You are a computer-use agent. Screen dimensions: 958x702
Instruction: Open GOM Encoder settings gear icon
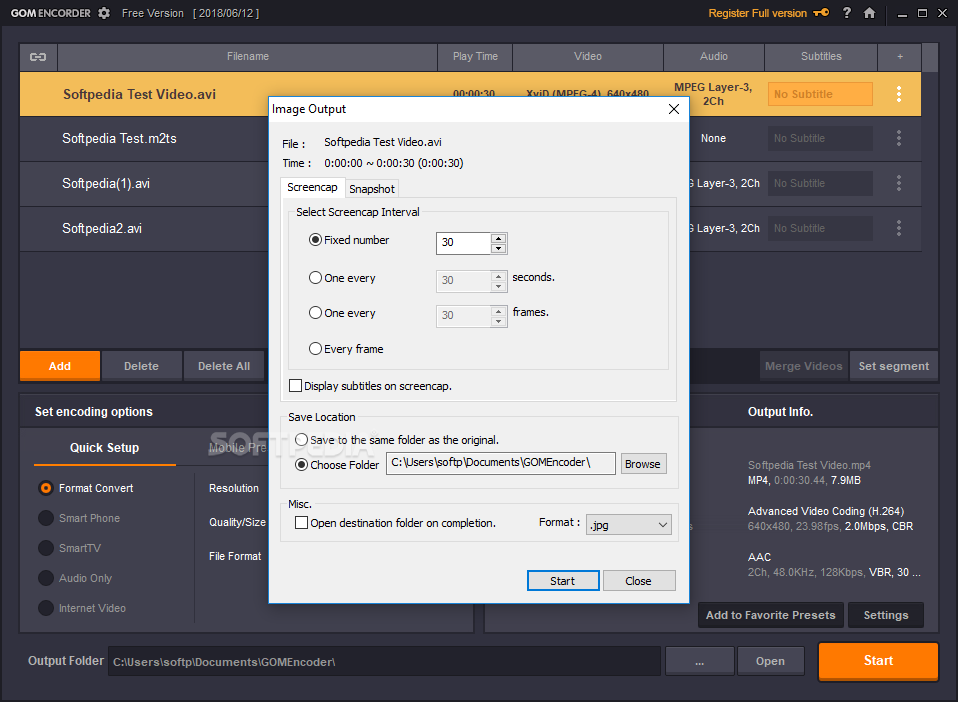click(x=104, y=13)
